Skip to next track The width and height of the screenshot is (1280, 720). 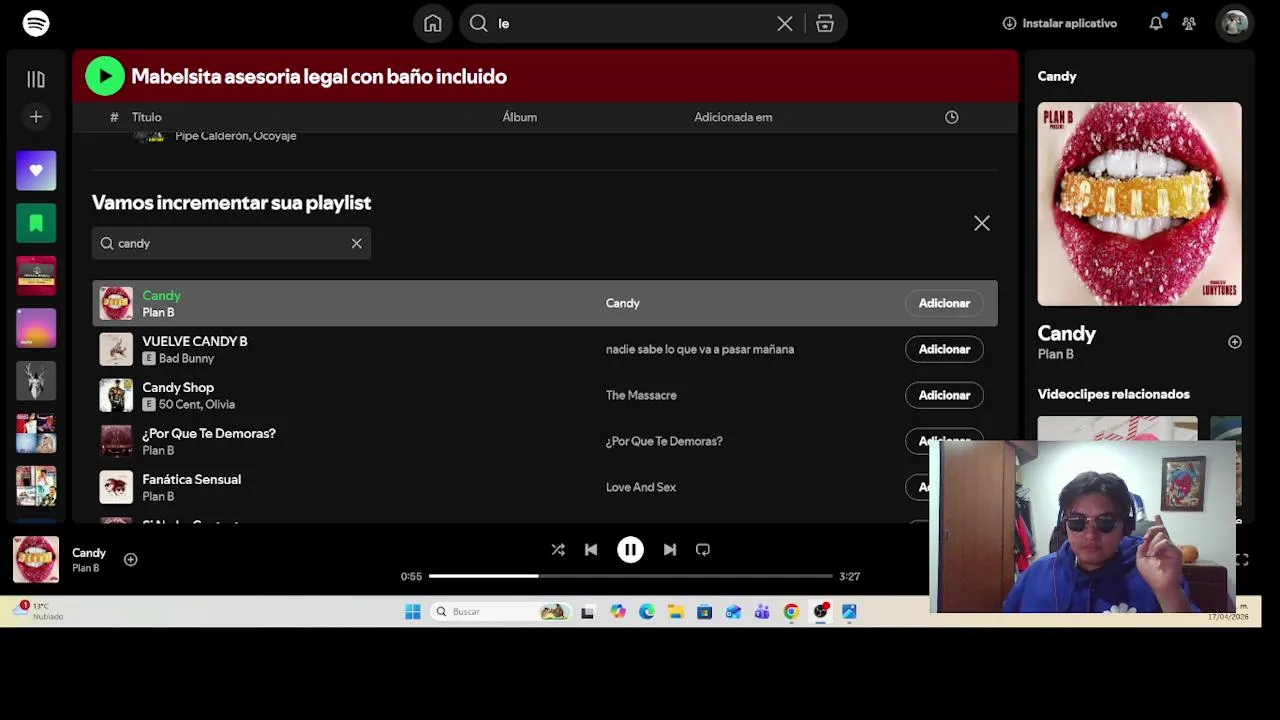coord(670,549)
